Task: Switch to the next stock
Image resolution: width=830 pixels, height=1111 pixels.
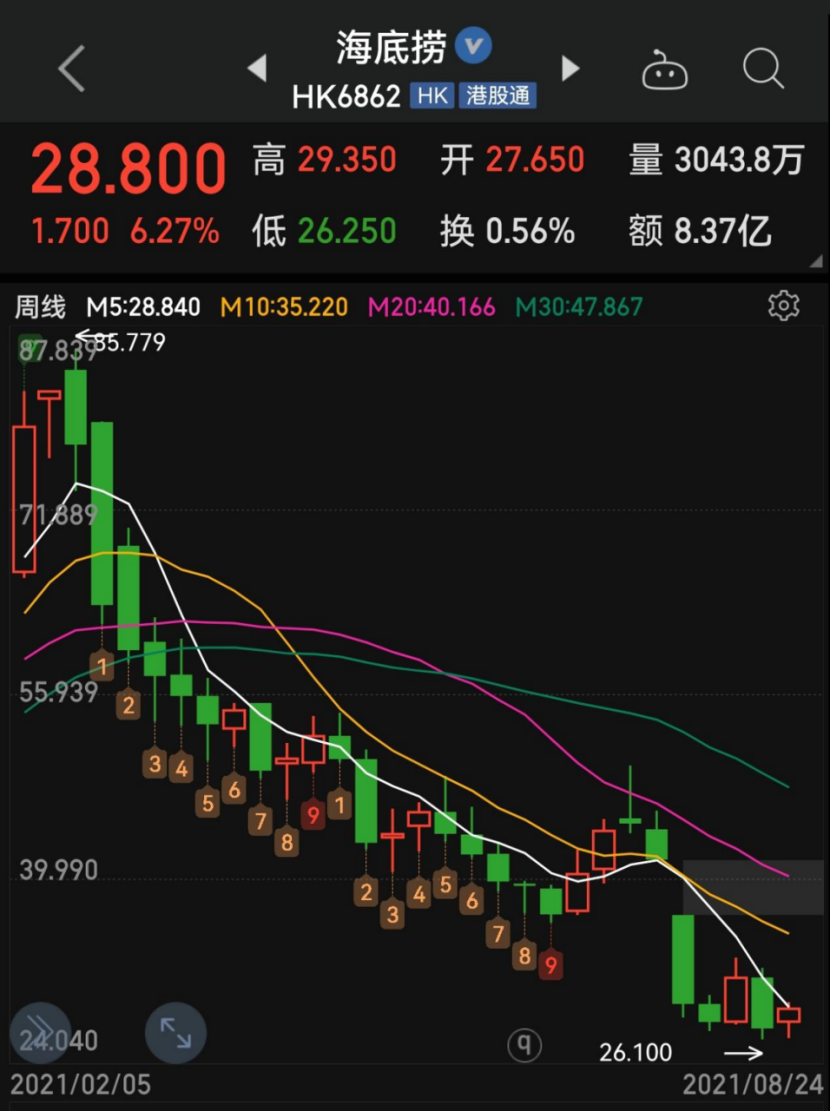Action: (x=570, y=68)
